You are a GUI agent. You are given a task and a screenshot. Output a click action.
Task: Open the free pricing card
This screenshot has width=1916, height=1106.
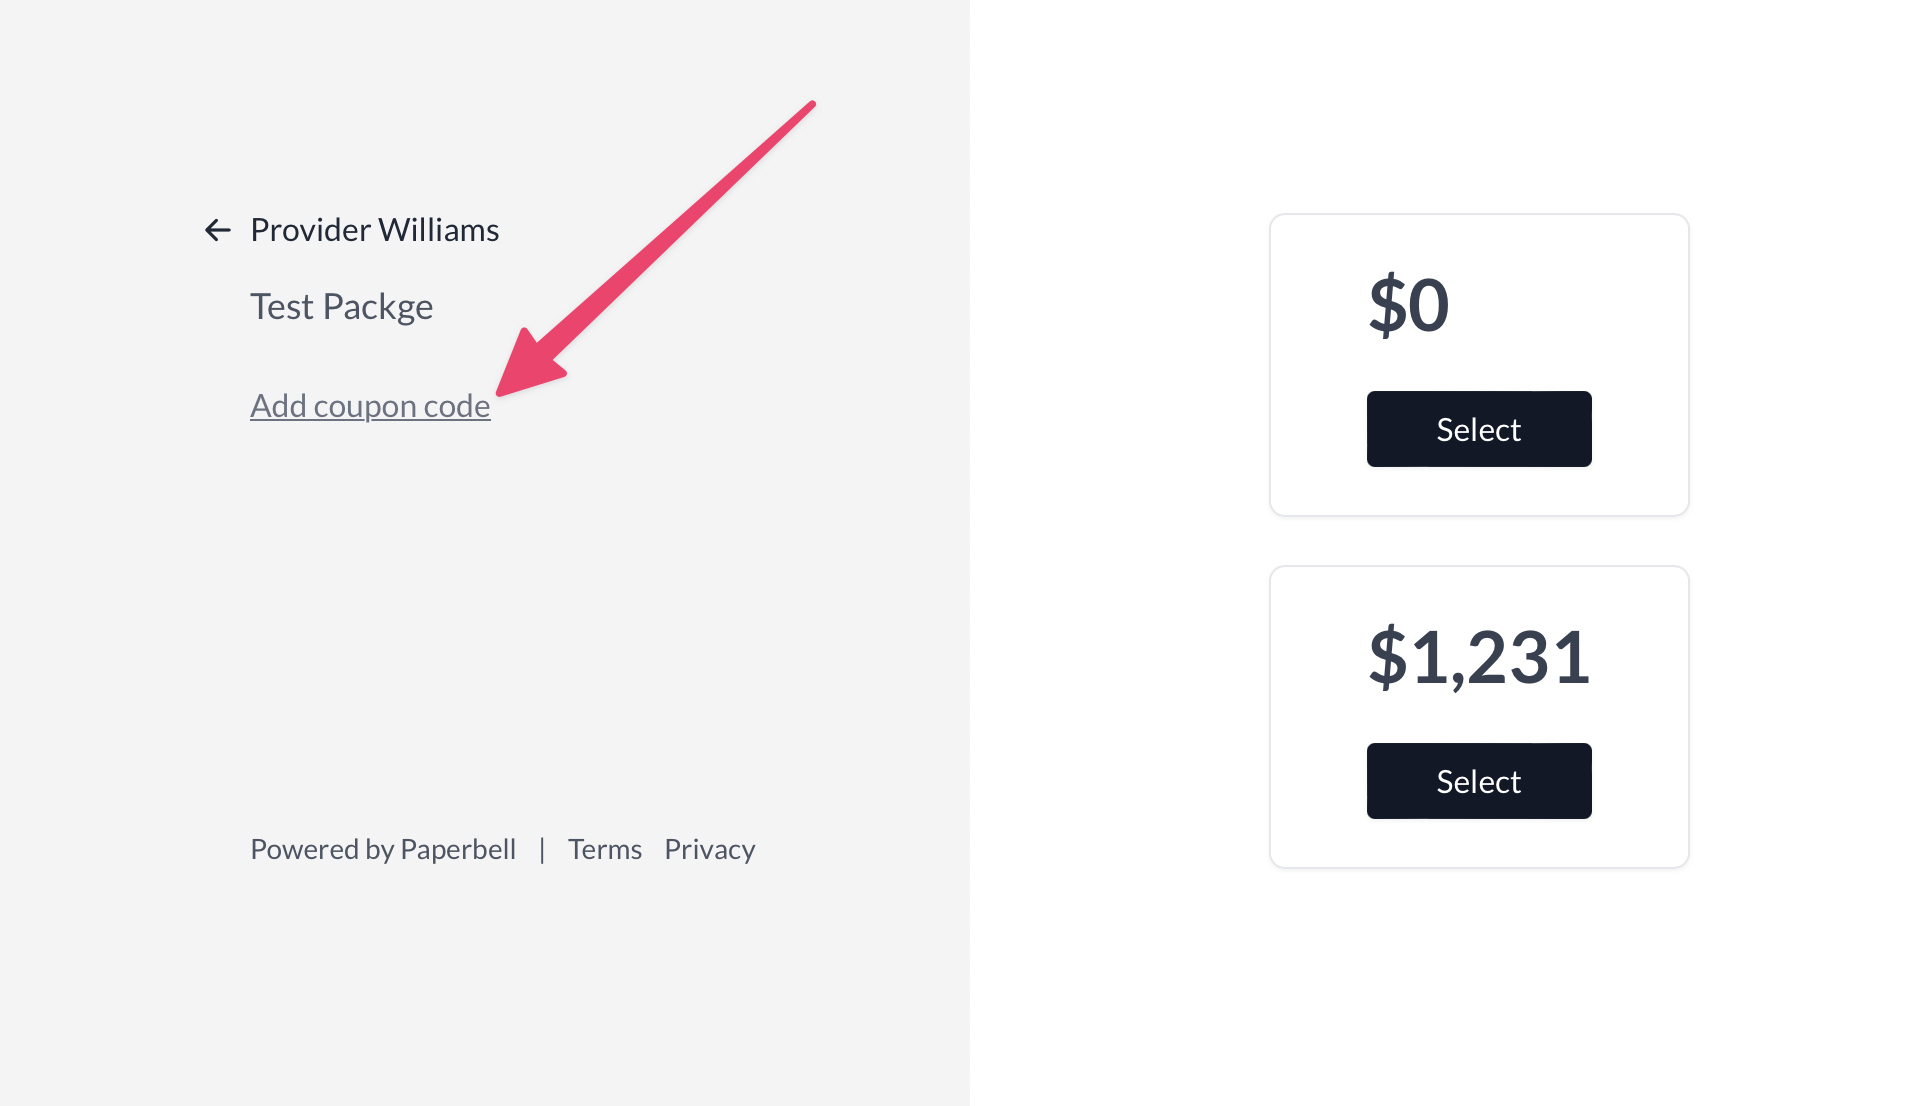(1478, 365)
